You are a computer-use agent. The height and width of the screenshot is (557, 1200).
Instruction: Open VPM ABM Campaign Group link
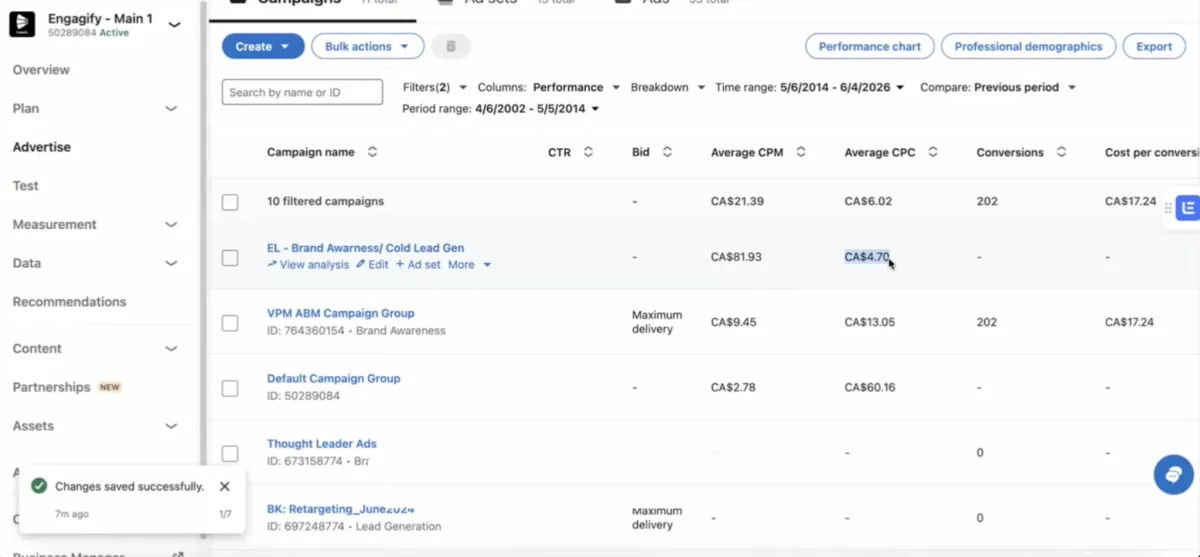coord(340,313)
